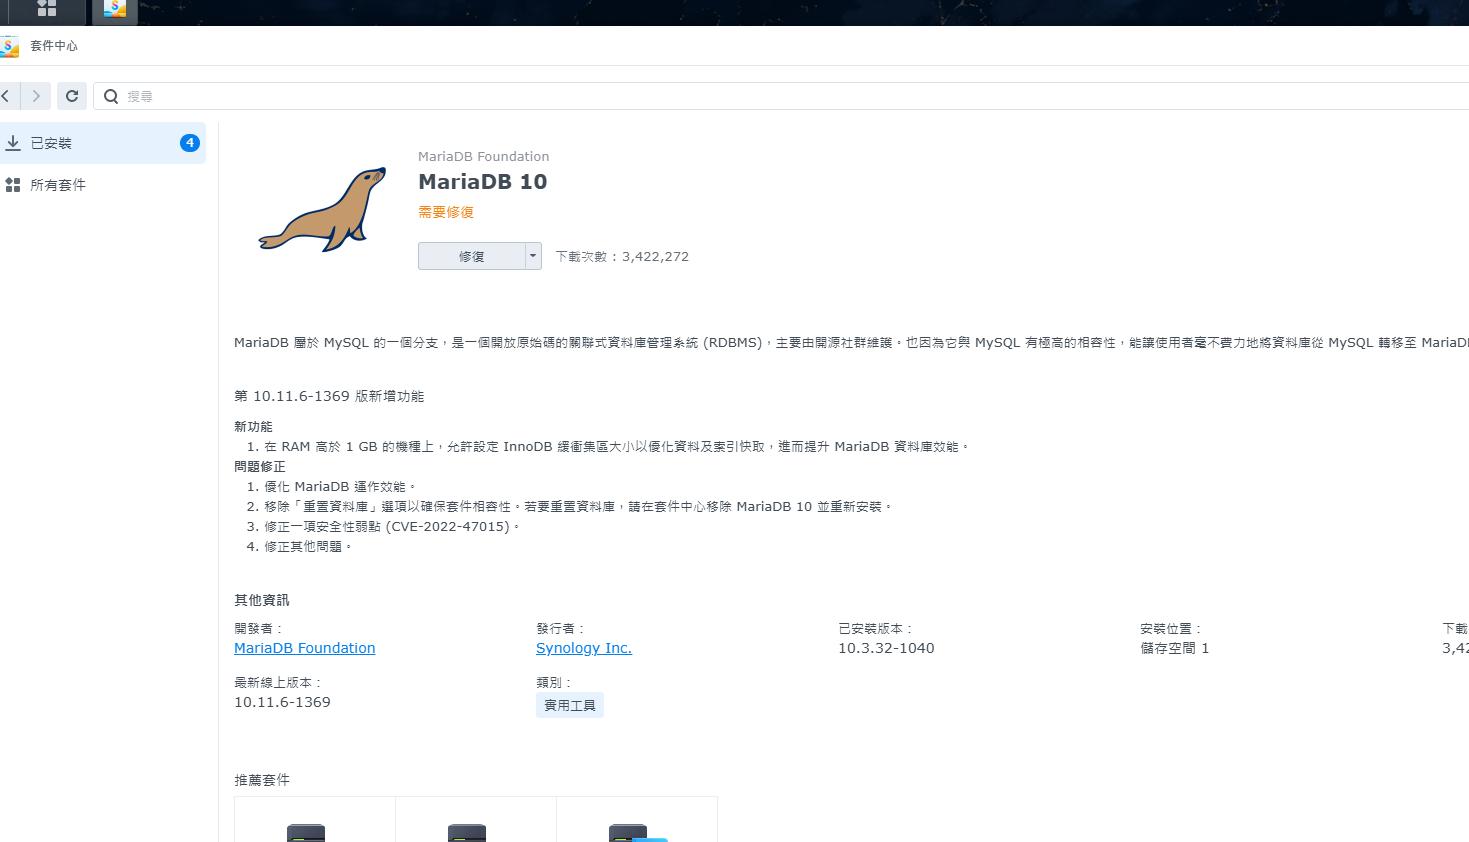Click the 儲存空間 1 install location

[1174, 648]
